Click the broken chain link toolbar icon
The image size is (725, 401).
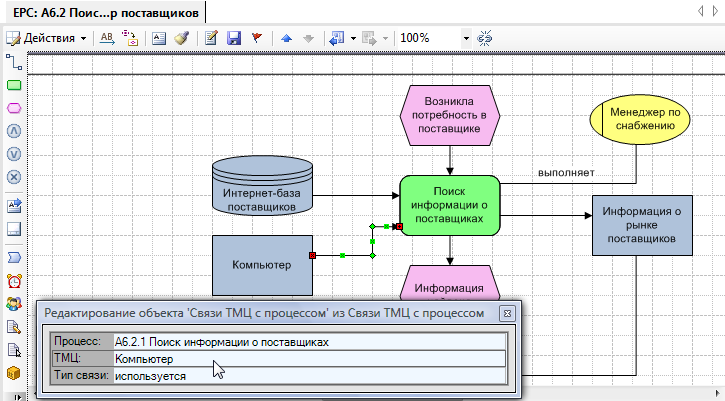[485, 38]
